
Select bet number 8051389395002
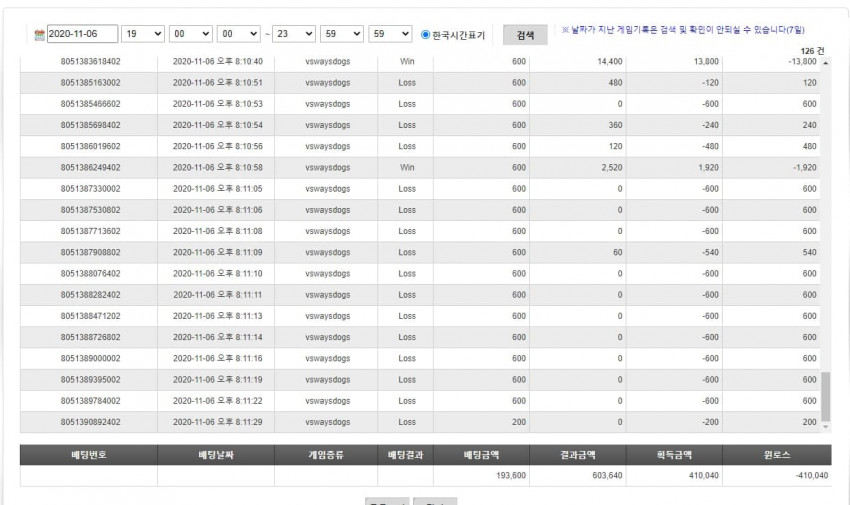[91, 380]
